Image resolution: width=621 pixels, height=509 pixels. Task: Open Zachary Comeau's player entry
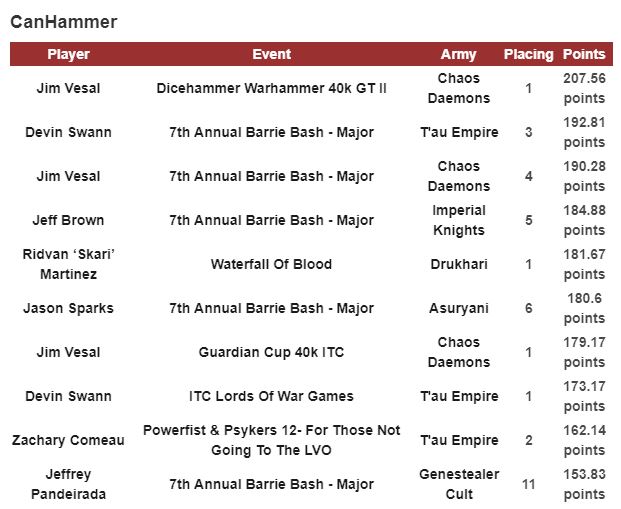[x=68, y=440]
